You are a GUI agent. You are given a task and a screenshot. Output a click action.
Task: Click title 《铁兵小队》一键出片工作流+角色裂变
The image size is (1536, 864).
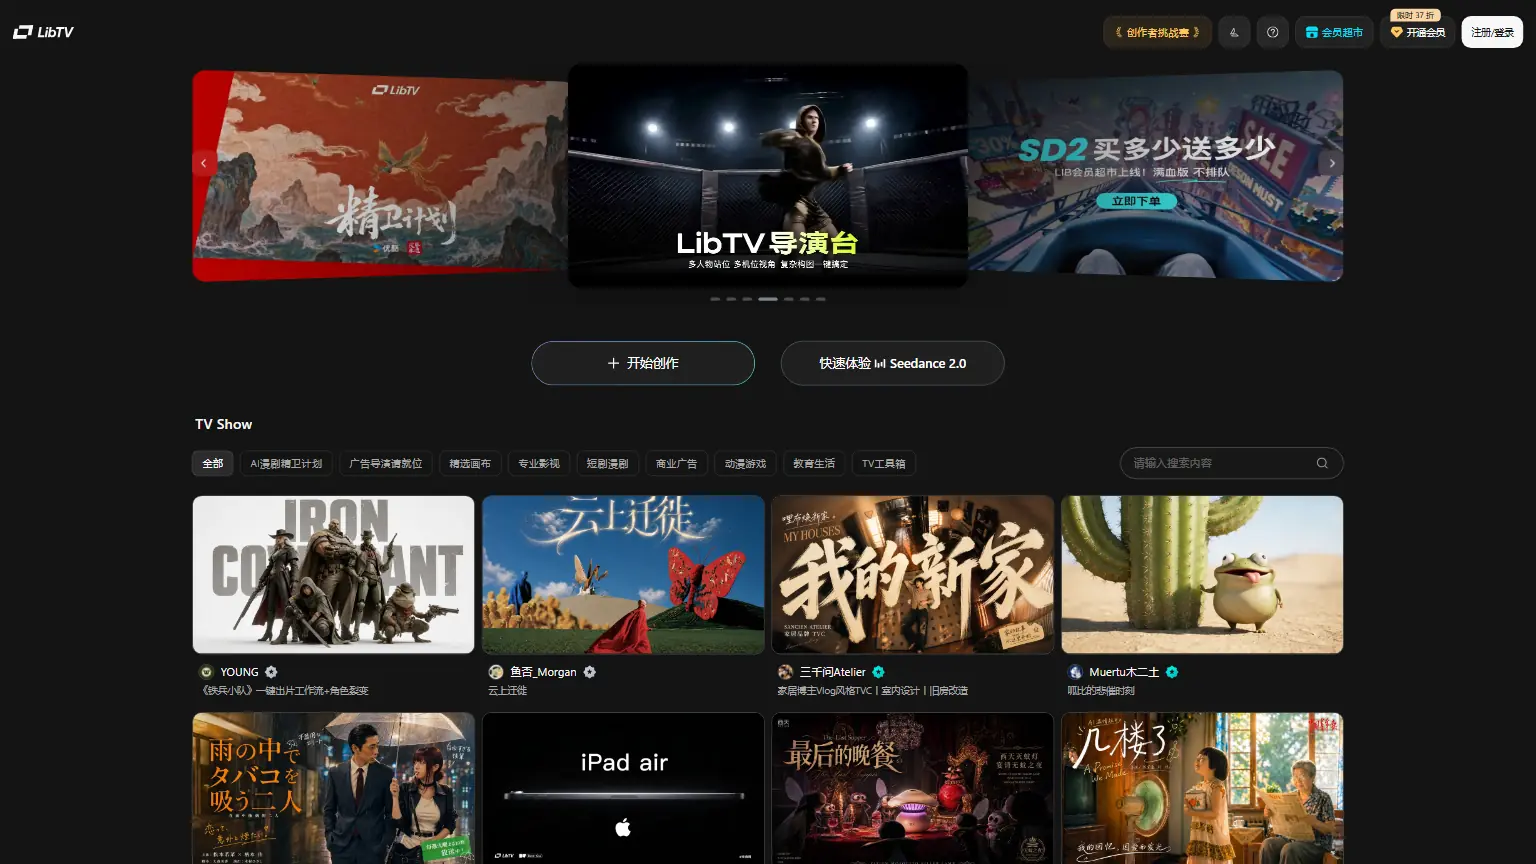click(285, 691)
